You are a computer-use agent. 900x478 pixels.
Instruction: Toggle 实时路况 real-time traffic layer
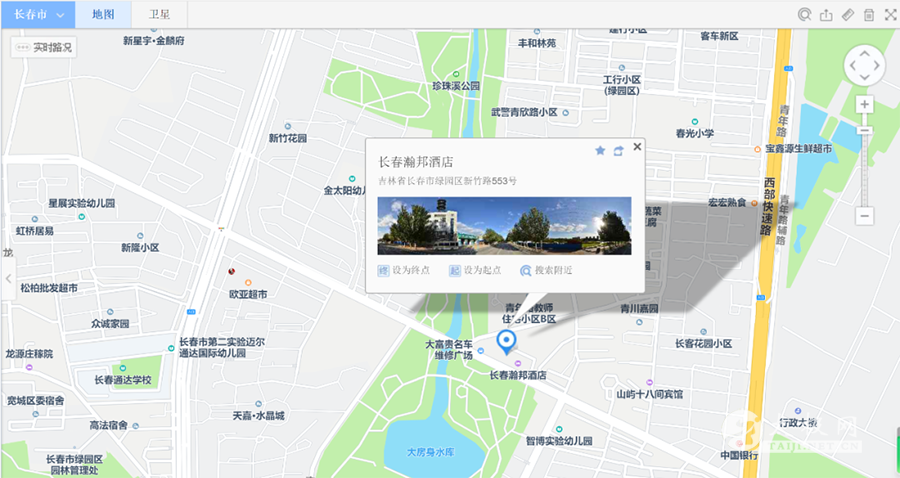point(43,47)
